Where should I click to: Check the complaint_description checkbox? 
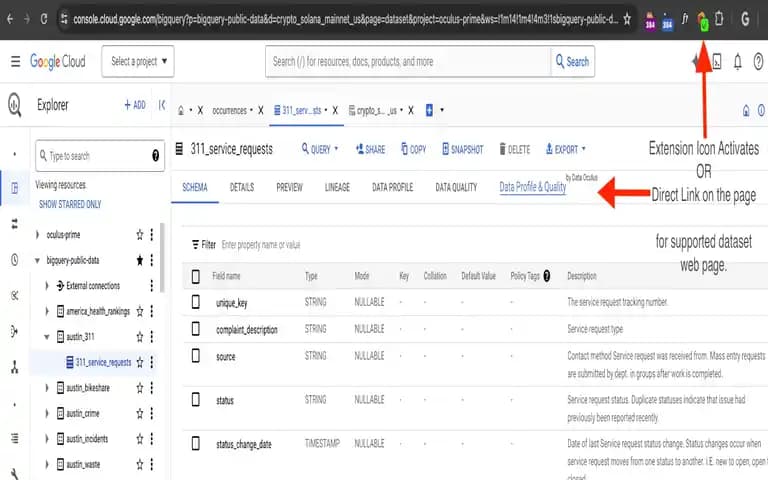point(195,329)
